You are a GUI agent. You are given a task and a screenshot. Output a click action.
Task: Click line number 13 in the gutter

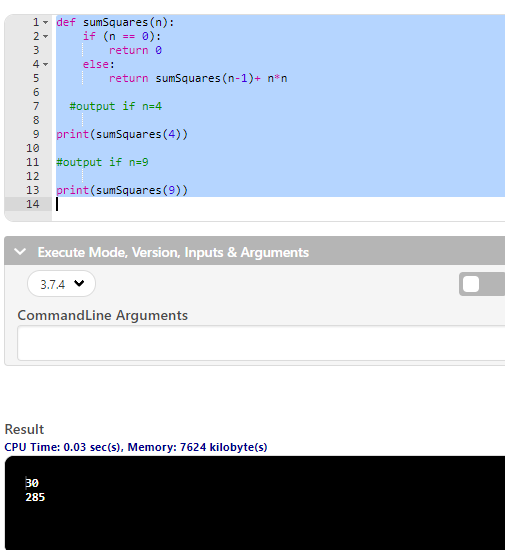click(33, 190)
